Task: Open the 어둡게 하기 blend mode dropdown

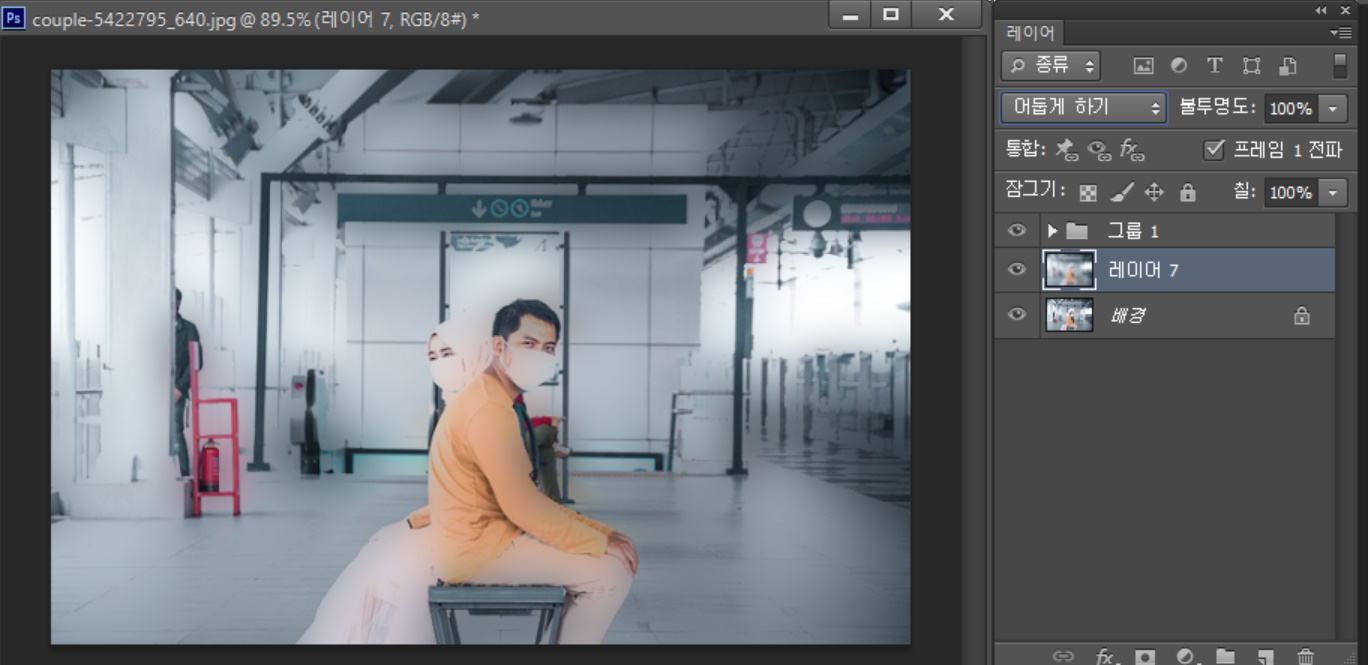Action: point(1084,108)
